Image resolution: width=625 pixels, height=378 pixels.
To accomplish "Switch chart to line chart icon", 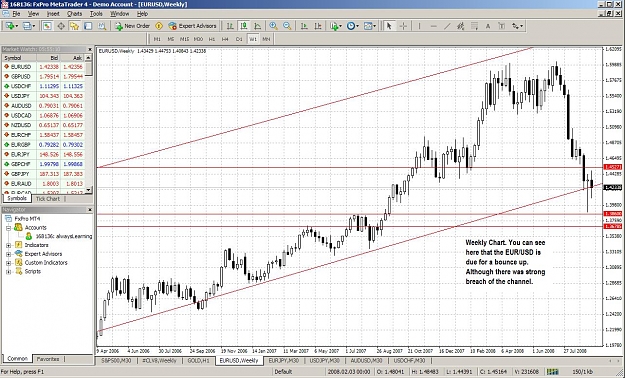I will (257, 26).
